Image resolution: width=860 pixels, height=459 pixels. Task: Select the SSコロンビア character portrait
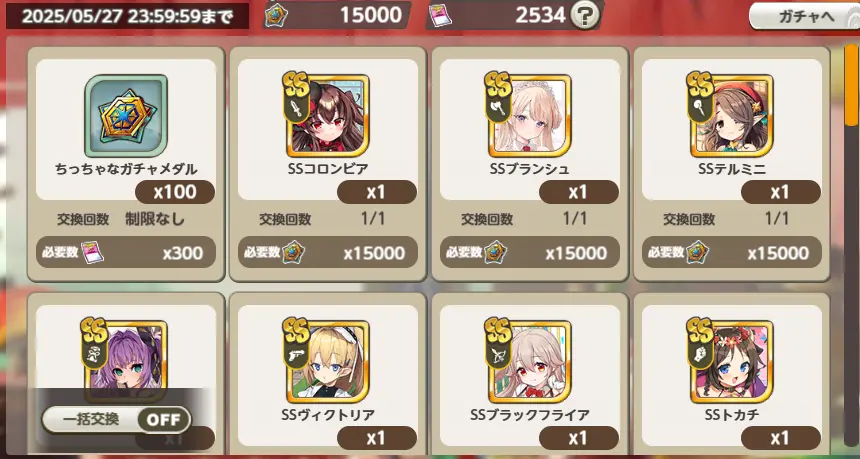click(x=327, y=116)
